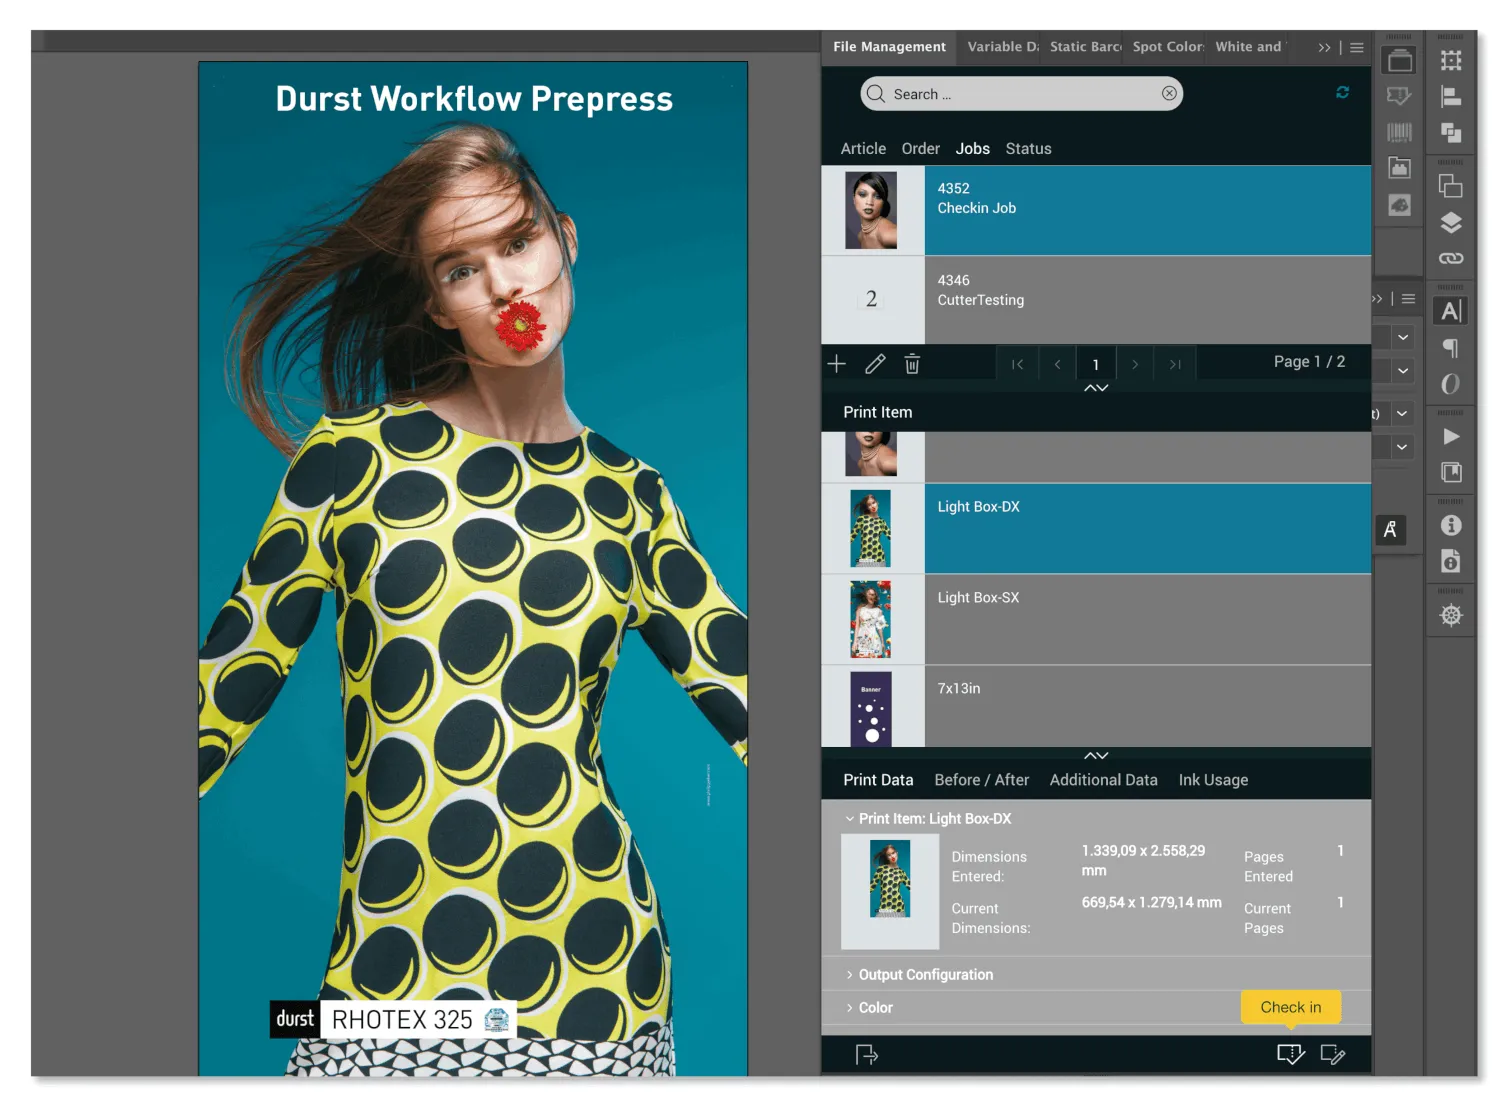
Task: Open the Status tab in the jobs list
Action: pos(1028,148)
